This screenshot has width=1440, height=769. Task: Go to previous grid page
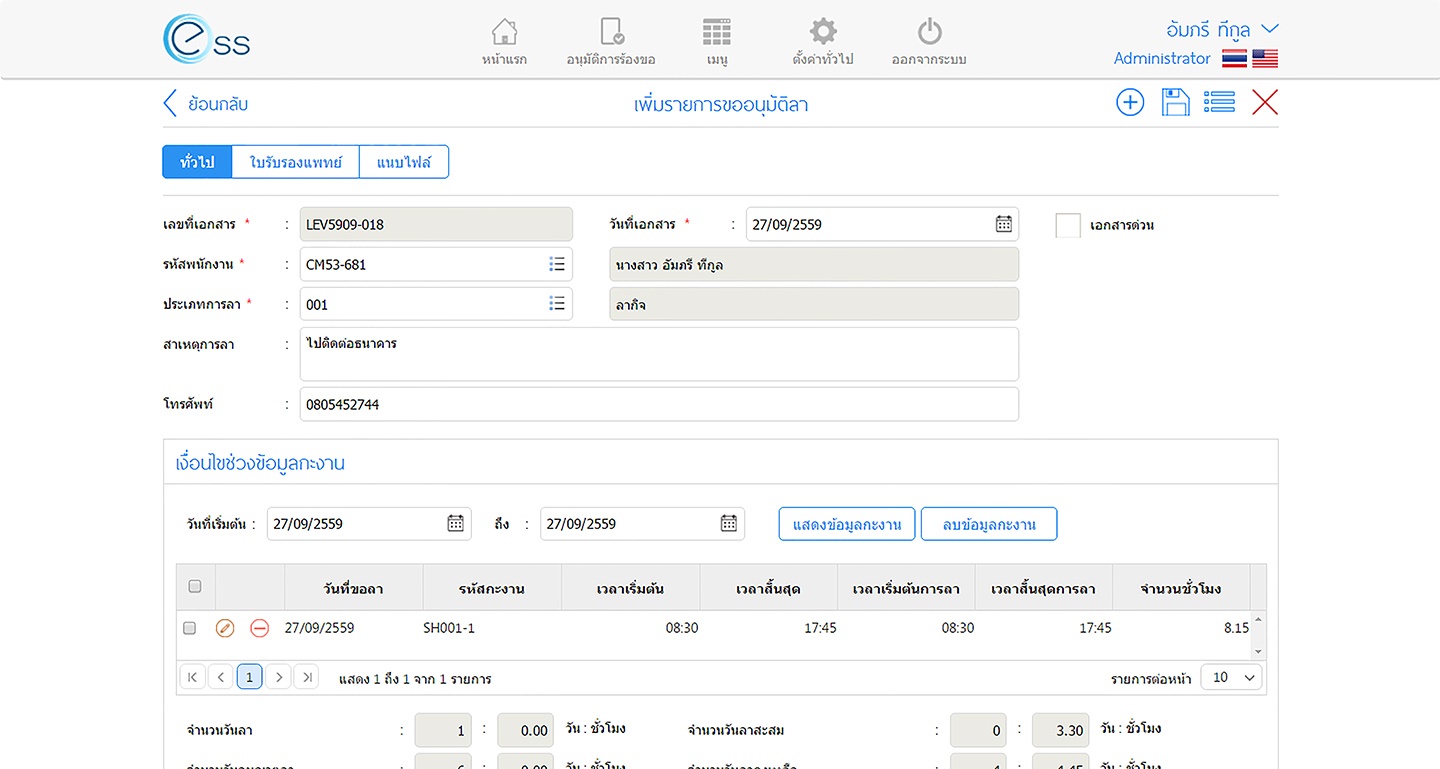(x=221, y=678)
